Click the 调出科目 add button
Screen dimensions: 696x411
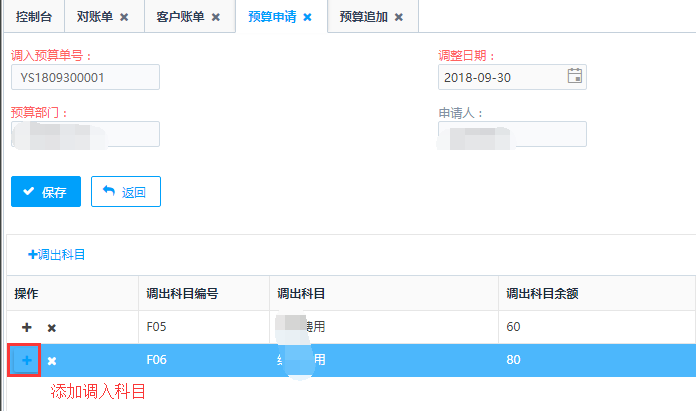coord(56,255)
